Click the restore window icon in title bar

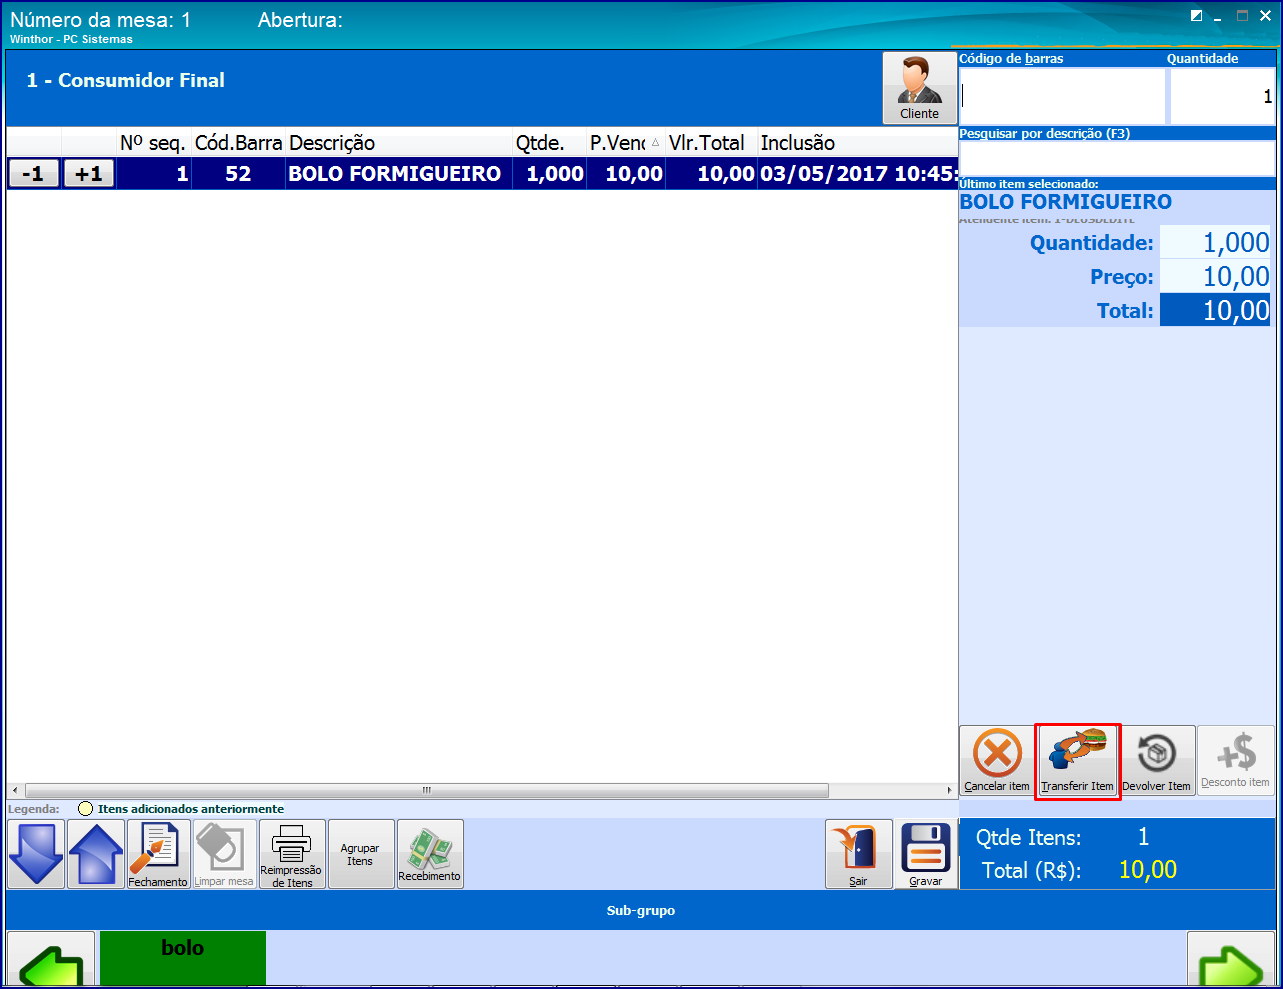(1197, 16)
